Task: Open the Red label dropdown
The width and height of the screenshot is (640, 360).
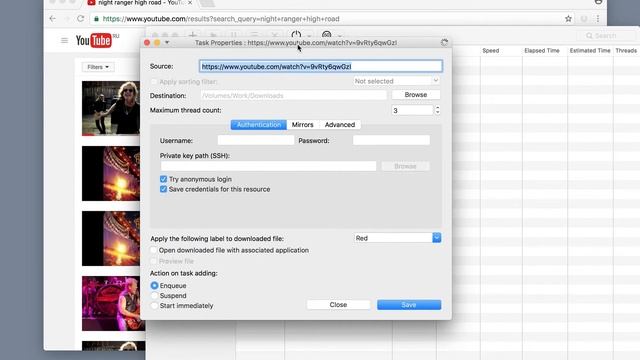Action: (x=398, y=238)
